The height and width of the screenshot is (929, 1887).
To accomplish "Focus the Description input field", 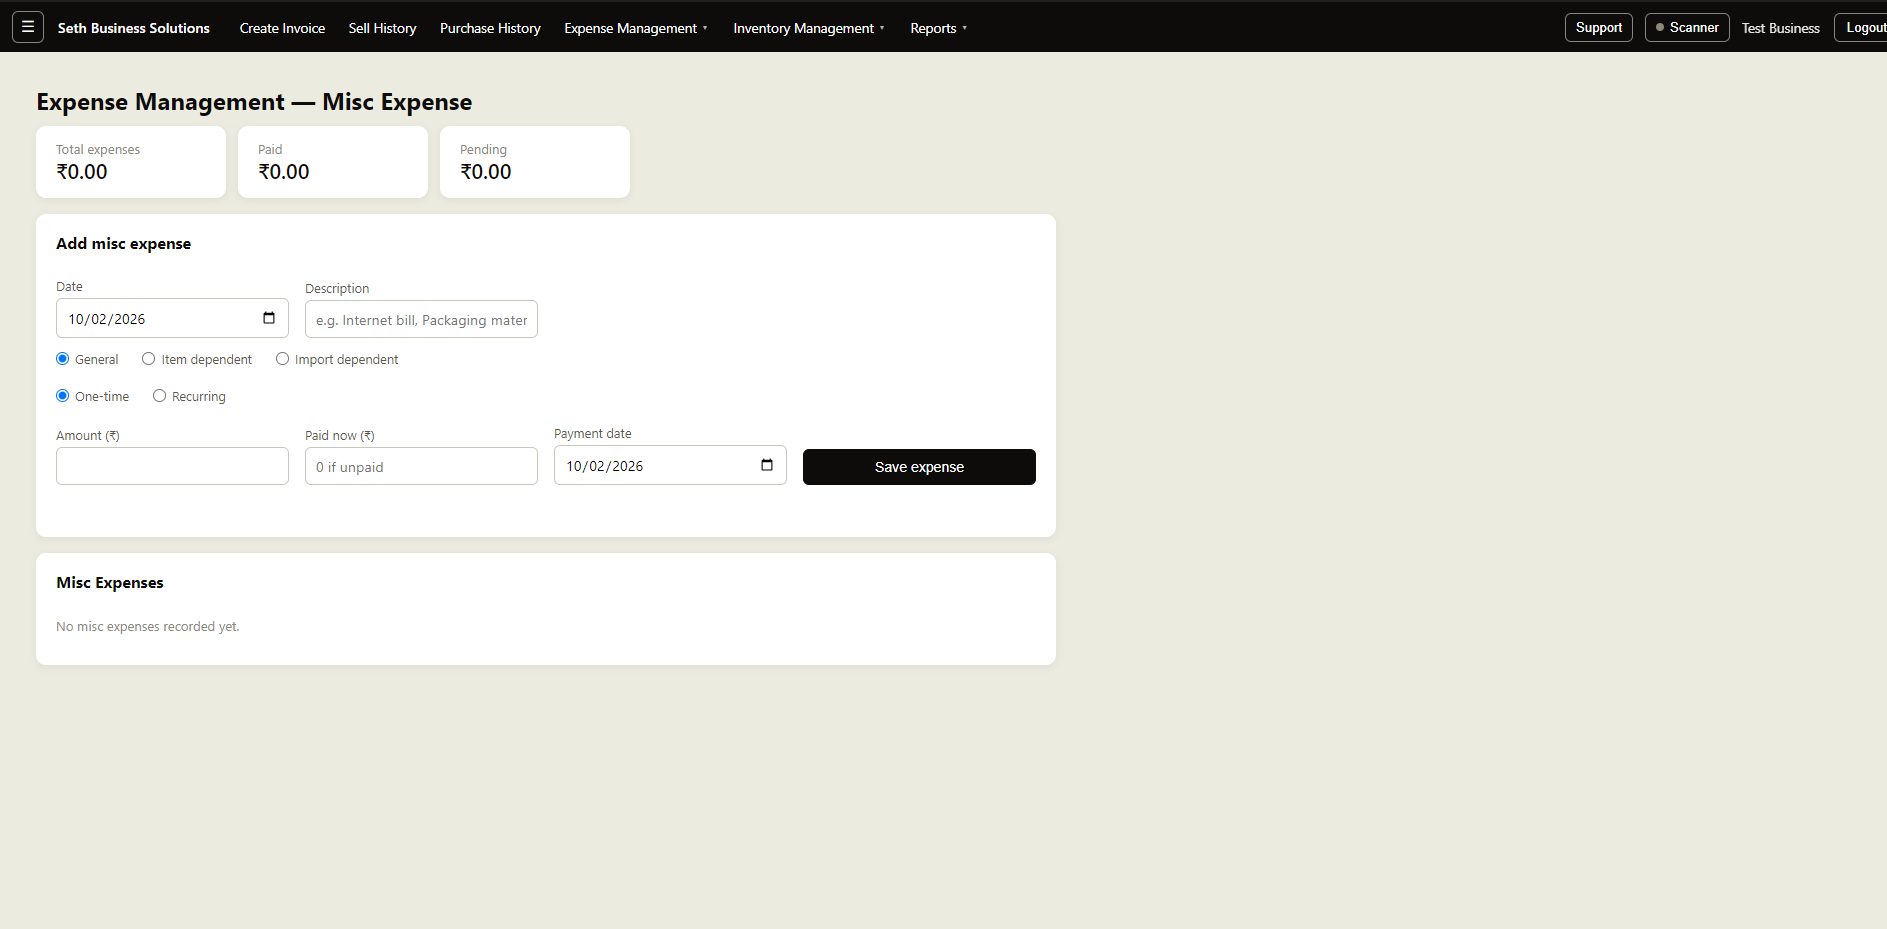I will point(421,319).
